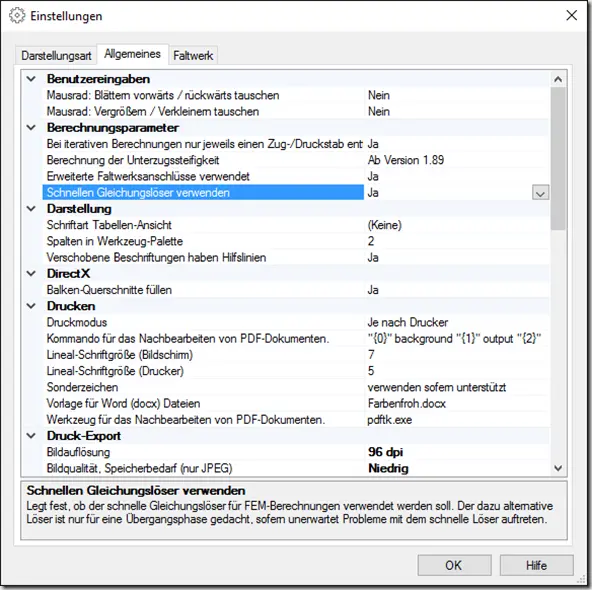This screenshot has height=590, width=592.
Task: Click the scroll down arrow of property list
Action: pos(558,468)
